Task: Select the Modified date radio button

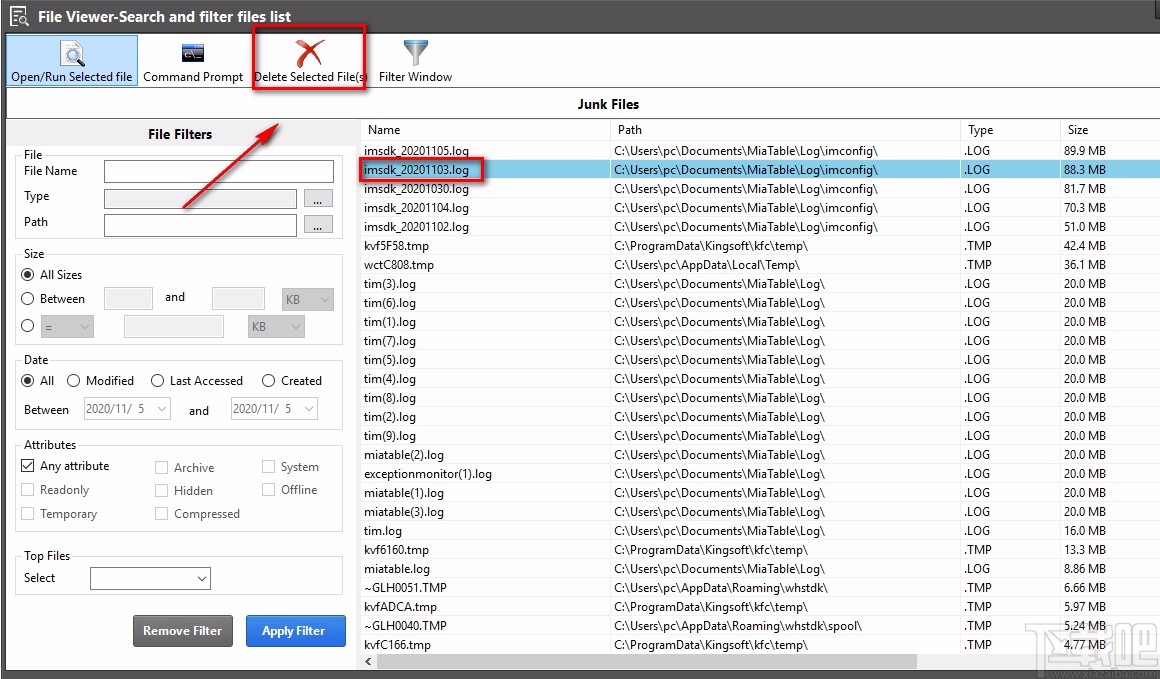Action: [x=73, y=381]
